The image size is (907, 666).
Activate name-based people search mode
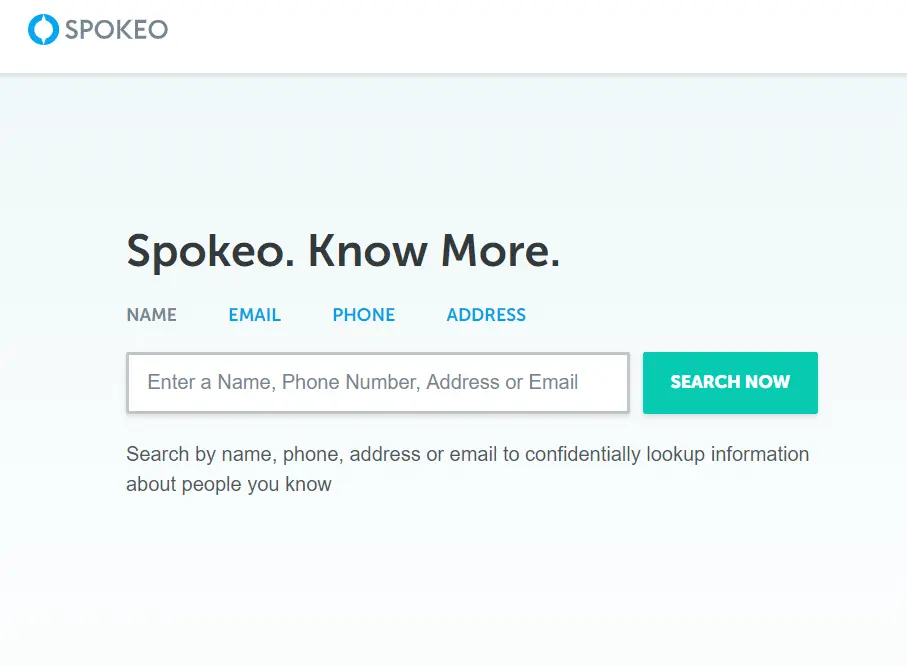pos(151,315)
